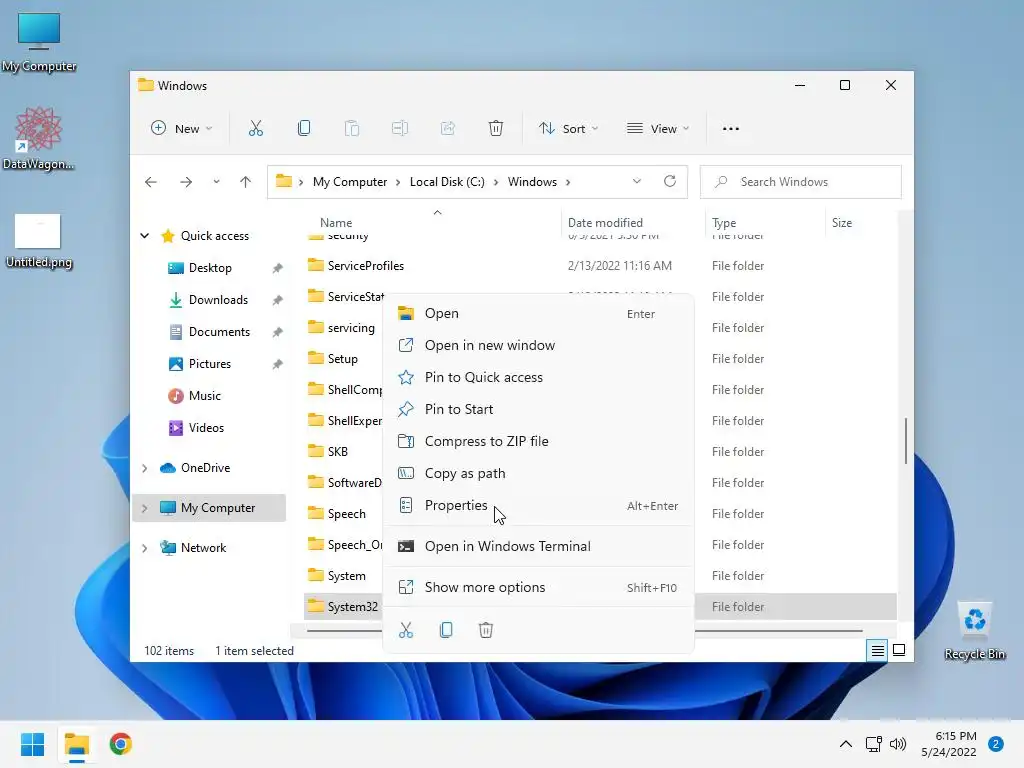Click the Search Windows input field
The image size is (1024, 768).
(801, 182)
